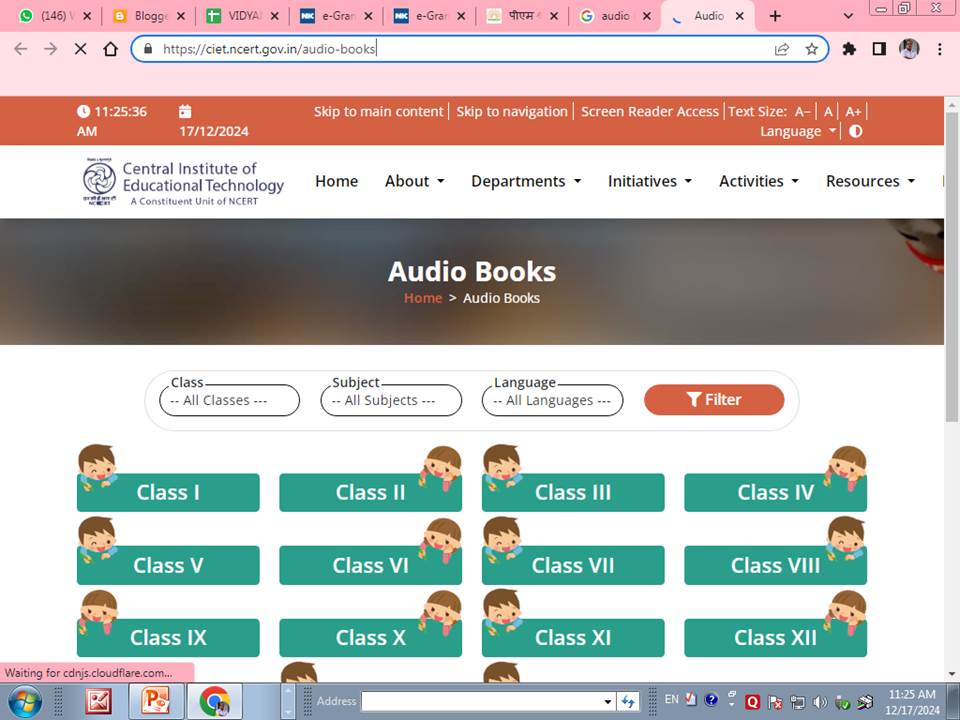Bookmark this page with star icon
960x720 pixels.
tap(811, 49)
